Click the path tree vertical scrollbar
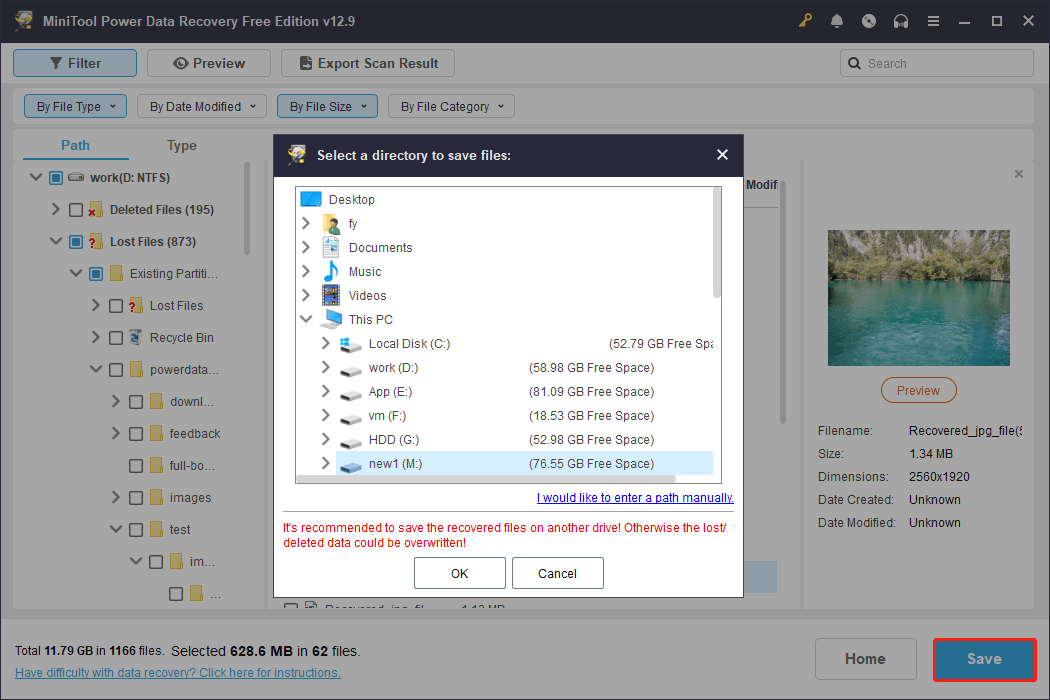This screenshot has height=700, width=1050. (x=247, y=208)
